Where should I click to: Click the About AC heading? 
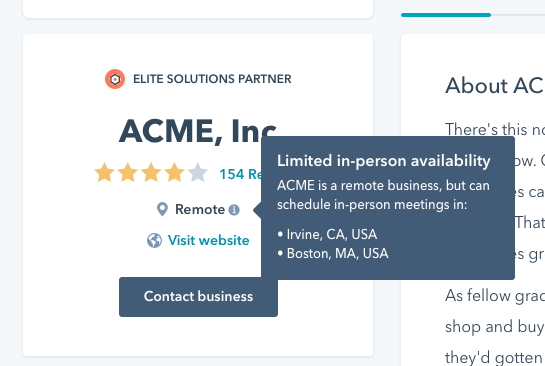[x=494, y=86]
